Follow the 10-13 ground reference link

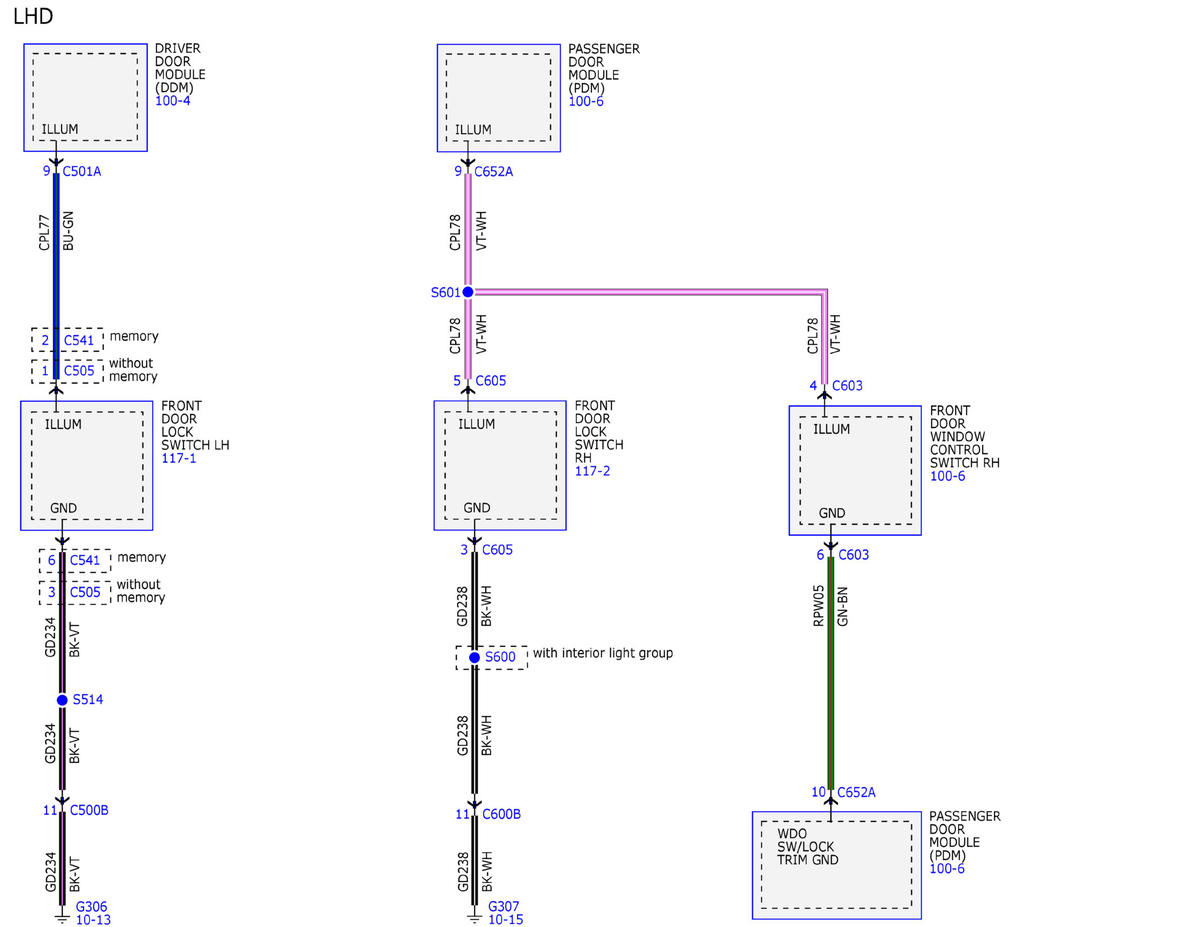[93, 920]
